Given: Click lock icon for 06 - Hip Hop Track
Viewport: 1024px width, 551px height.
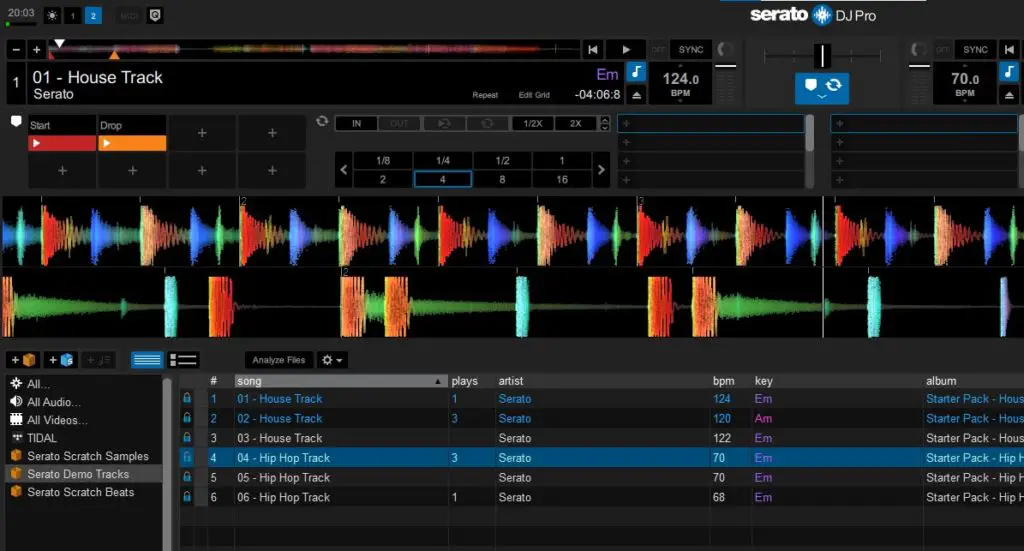Looking at the screenshot, I should click(187, 497).
